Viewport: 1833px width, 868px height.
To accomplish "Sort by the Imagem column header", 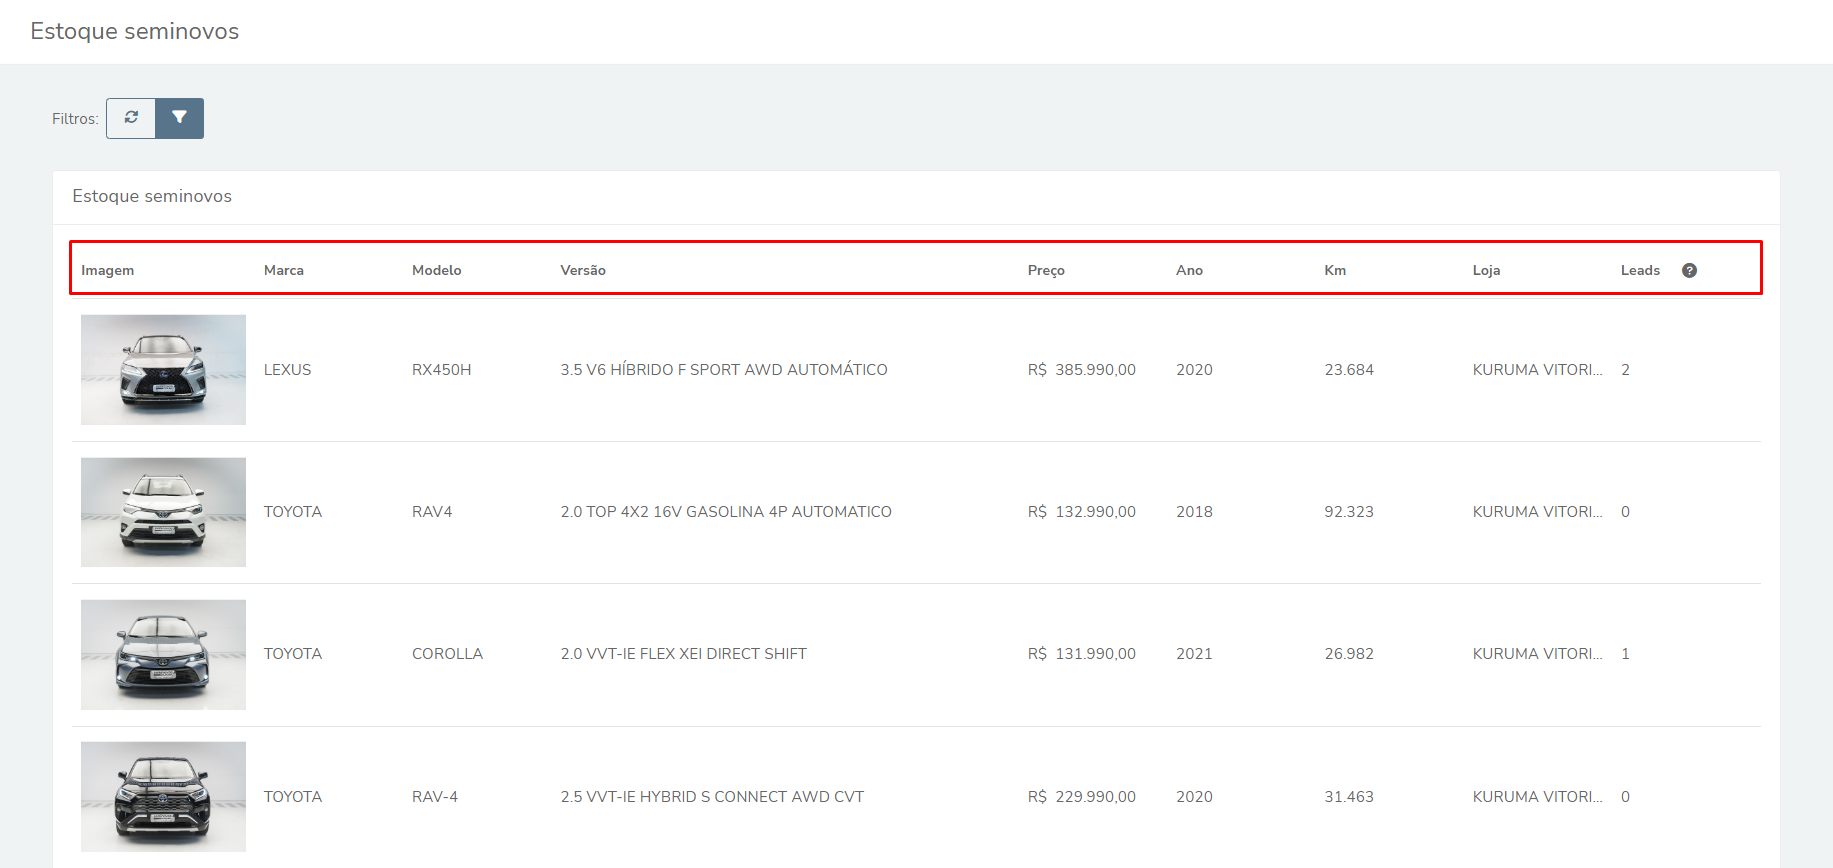I will (107, 270).
